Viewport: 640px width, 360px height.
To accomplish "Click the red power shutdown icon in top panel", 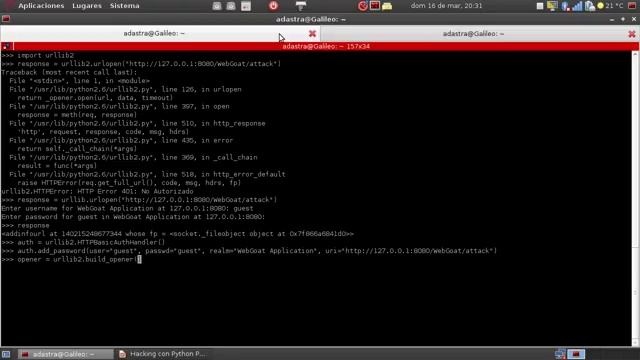I will (273, 6).
